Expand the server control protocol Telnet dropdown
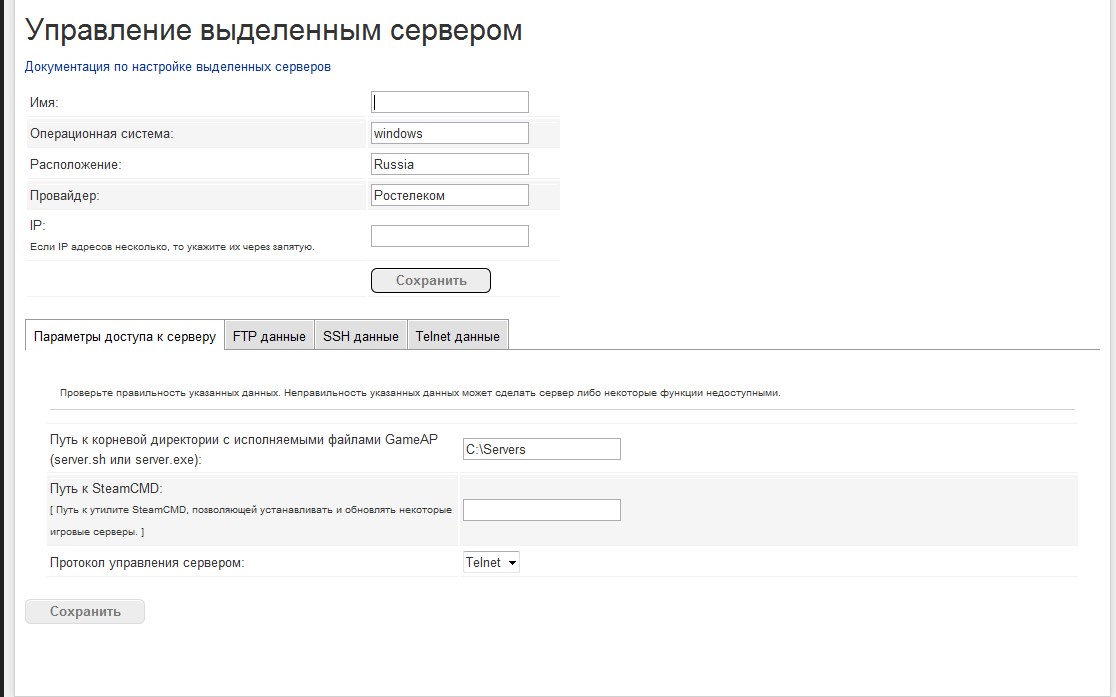1116x697 pixels. point(491,562)
